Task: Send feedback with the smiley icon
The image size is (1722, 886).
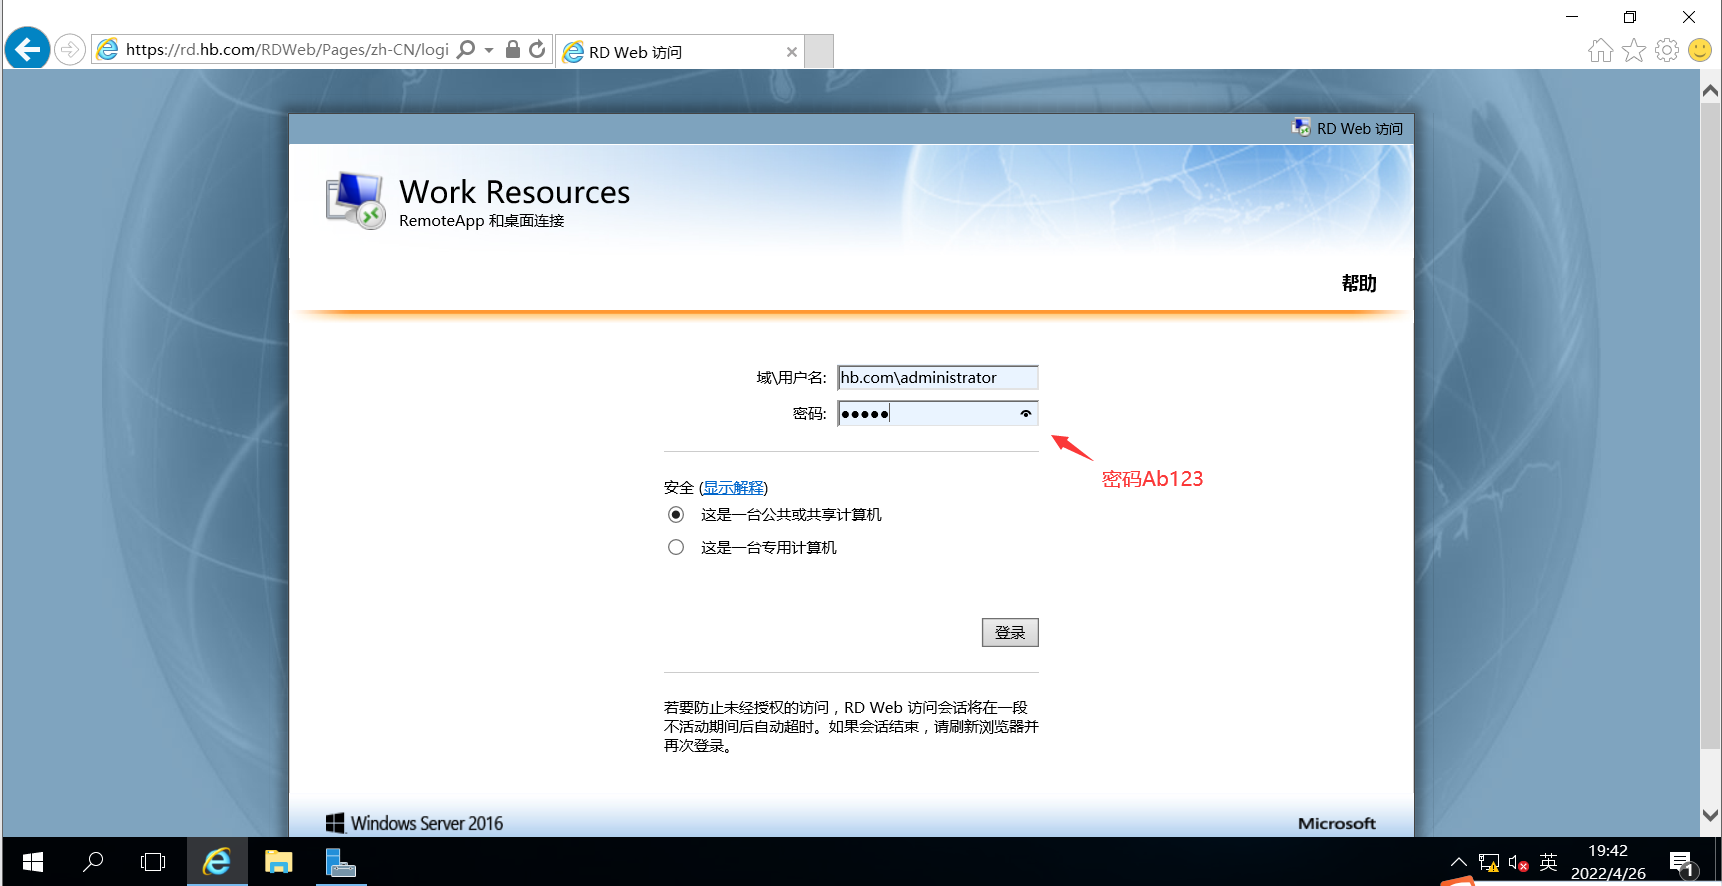Action: (x=1700, y=50)
